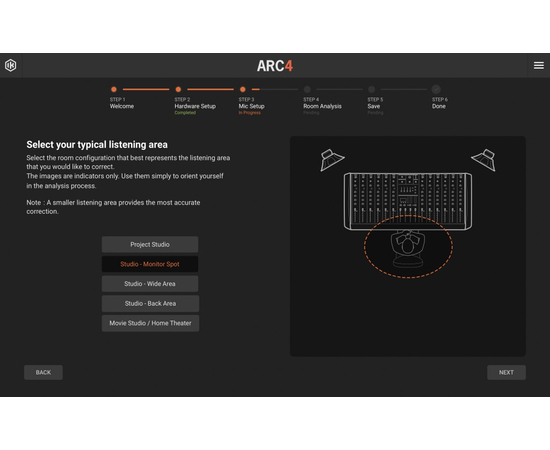
Task: Click the ARC4 title logo
Action: coord(275,66)
